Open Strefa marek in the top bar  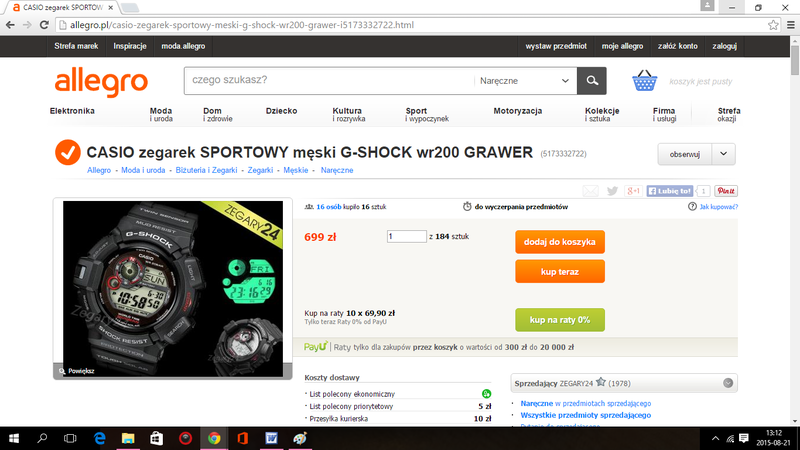click(76, 46)
